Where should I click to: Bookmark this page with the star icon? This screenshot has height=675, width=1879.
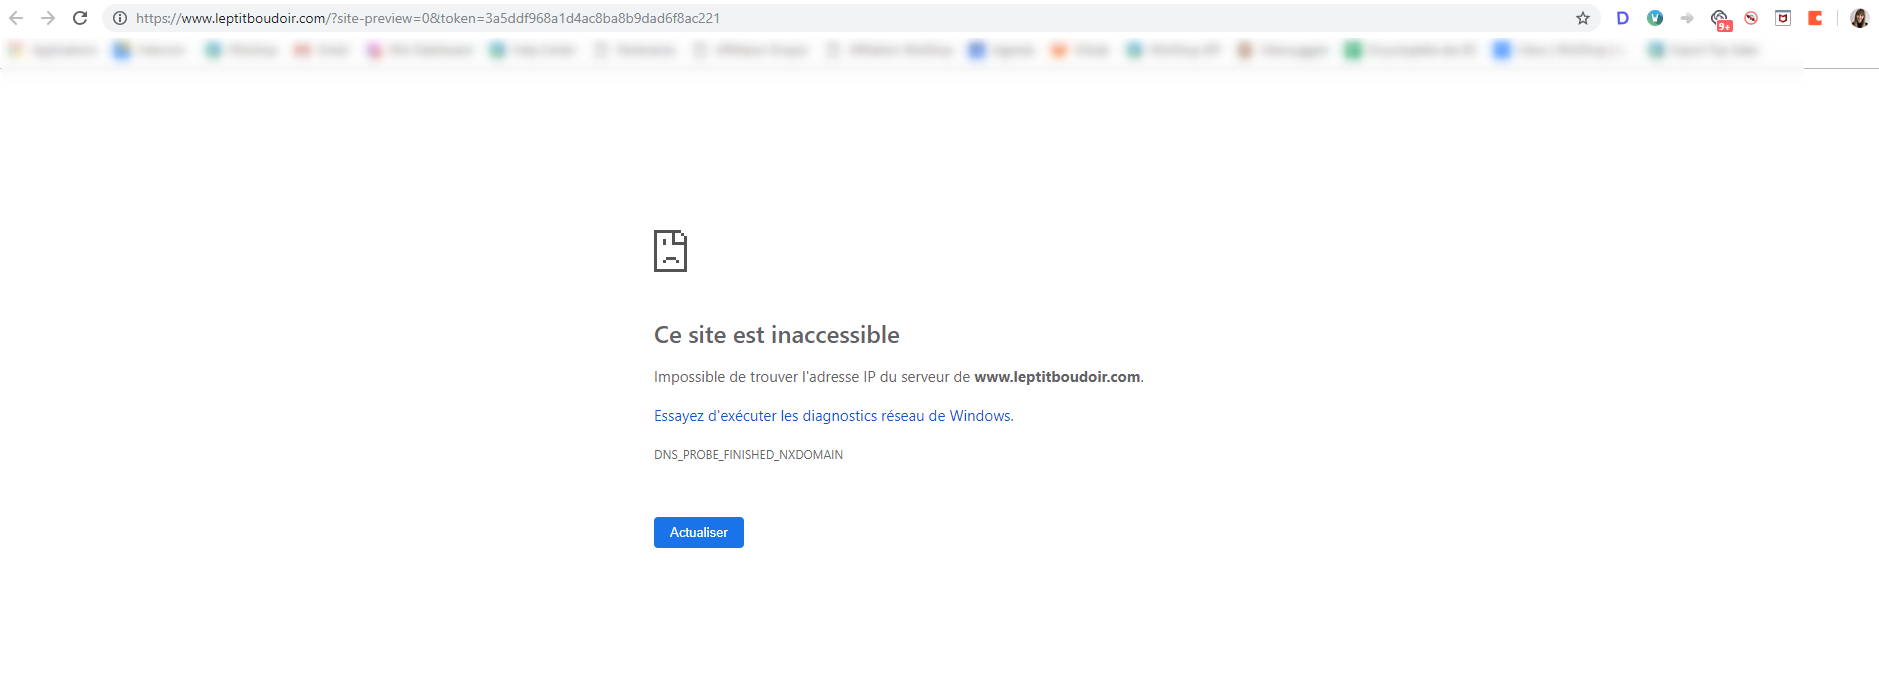pyautogui.click(x=1583, y=18)
